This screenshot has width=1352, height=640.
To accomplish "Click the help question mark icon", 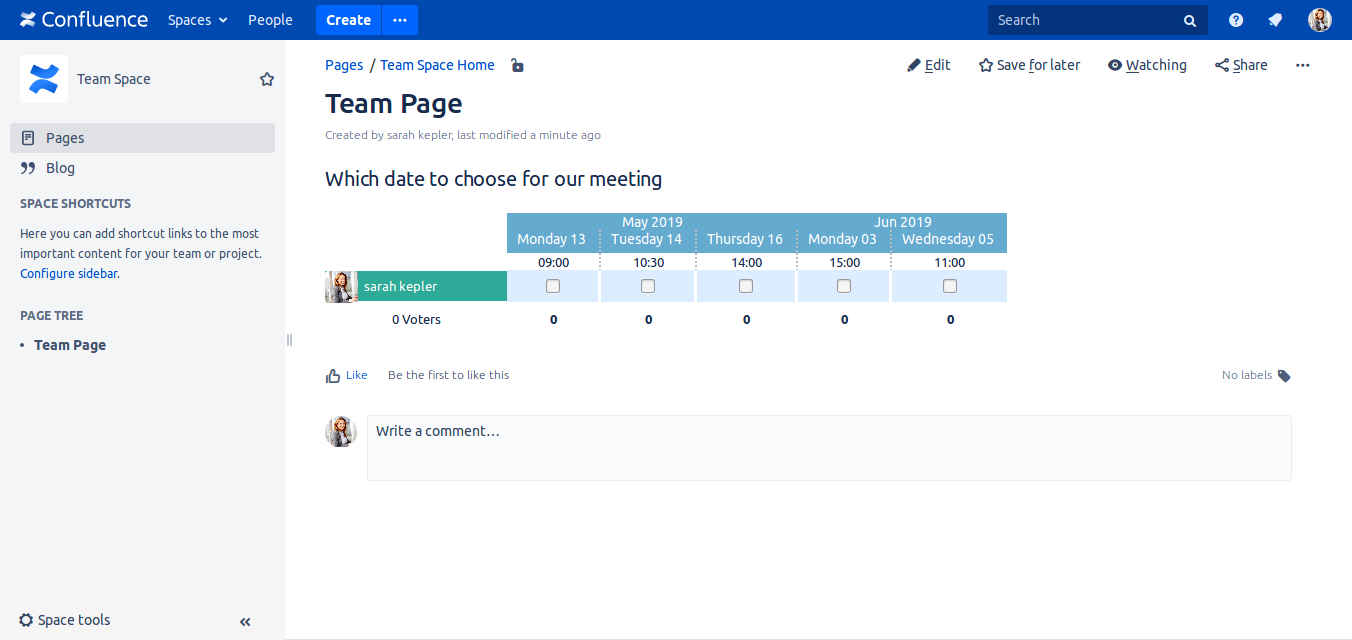I will (1236, 20).
